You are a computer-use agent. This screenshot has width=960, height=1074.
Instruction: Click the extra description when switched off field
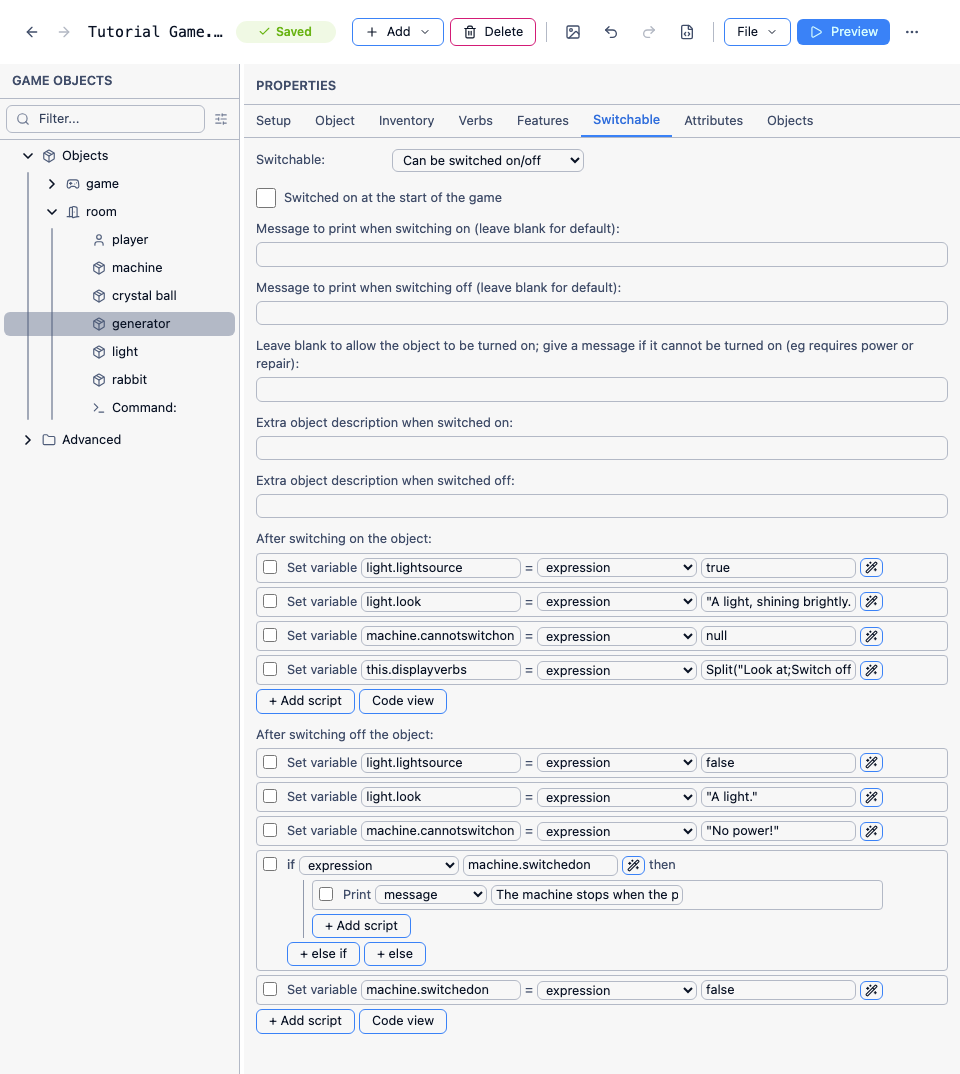[602, 507]
